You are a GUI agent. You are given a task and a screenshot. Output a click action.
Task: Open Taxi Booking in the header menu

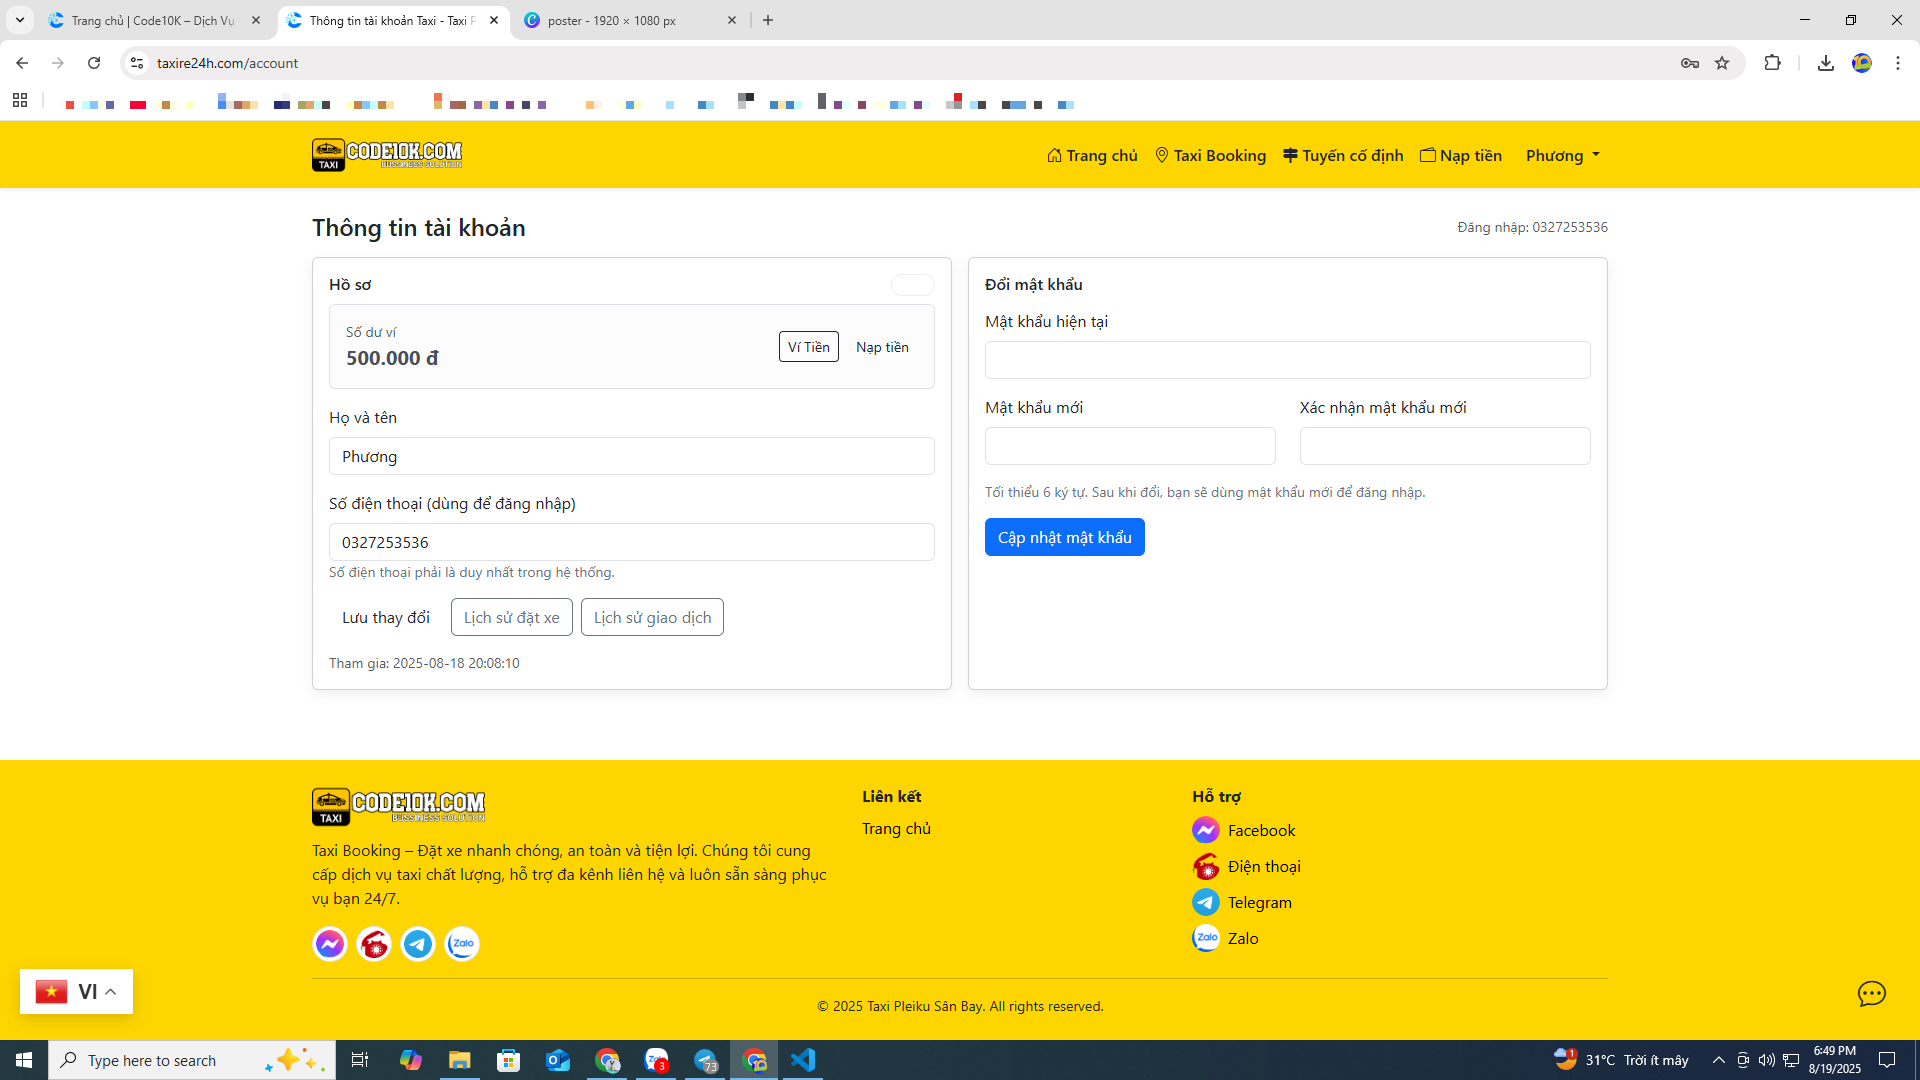(x=1210, y=155)
